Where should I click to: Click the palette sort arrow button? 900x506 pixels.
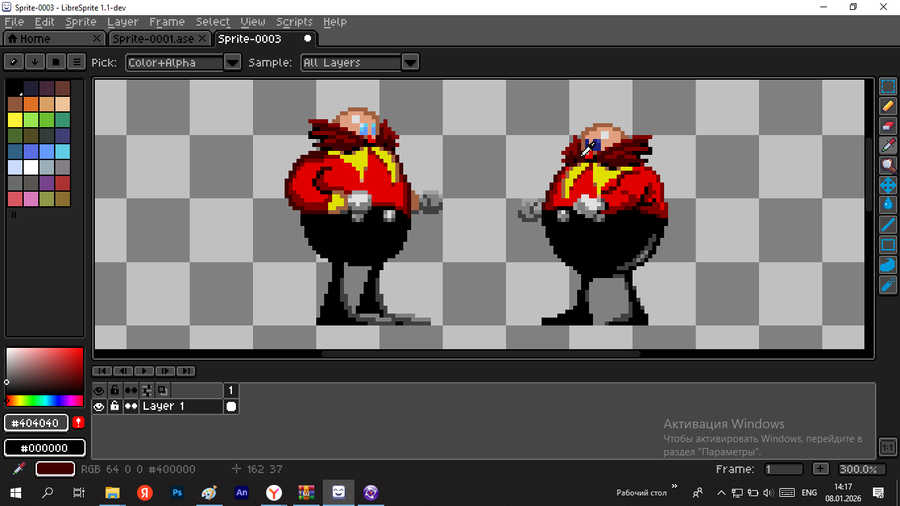[x=34, y=62]
